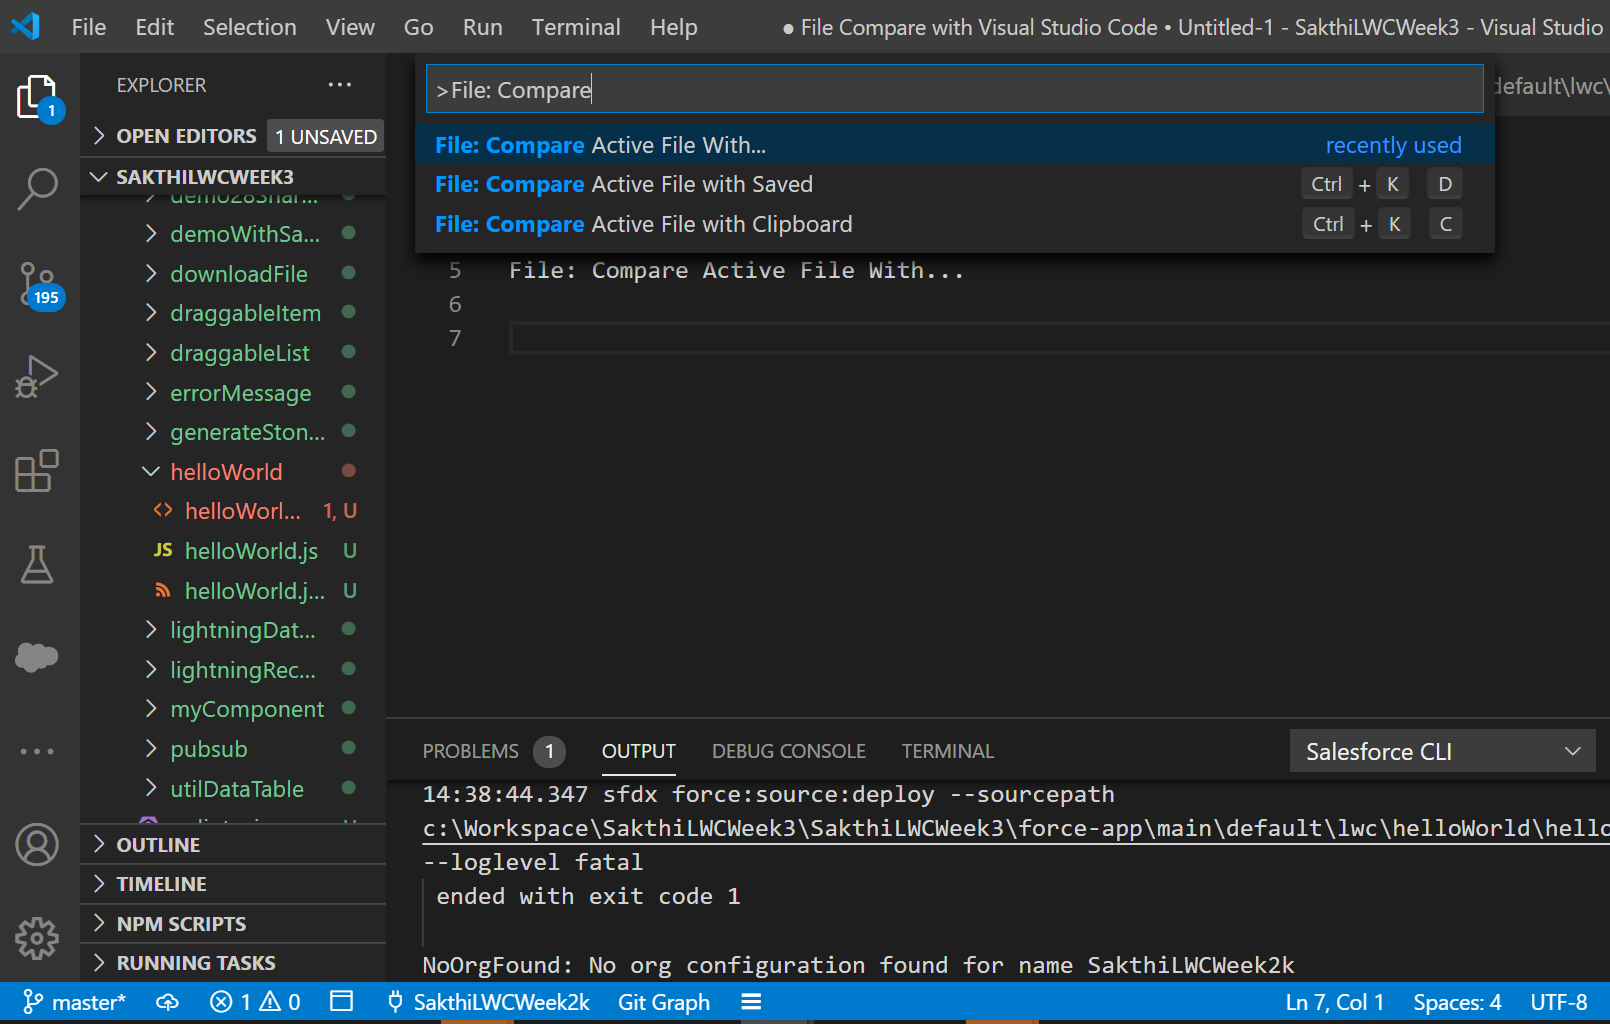Switch to the DEBUG CONSOLE tab
1610x1024 pixels.
[788, 751]
